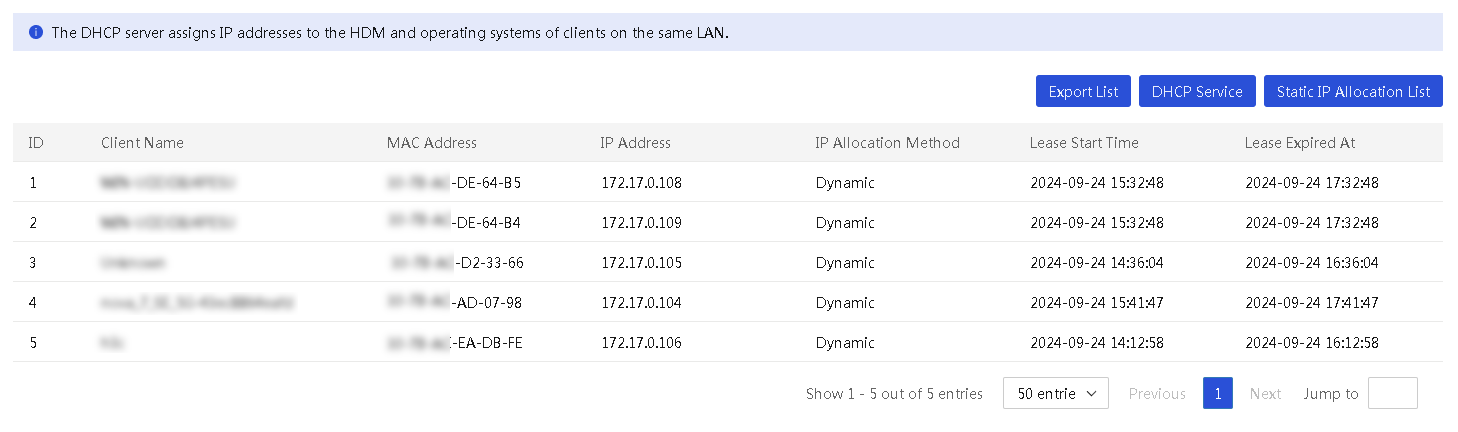Image resolution: width=1458 pixels, height=432 pixels.
Task: Click MAC address ending -AD-07-98
Action: (x=454, y=303)
